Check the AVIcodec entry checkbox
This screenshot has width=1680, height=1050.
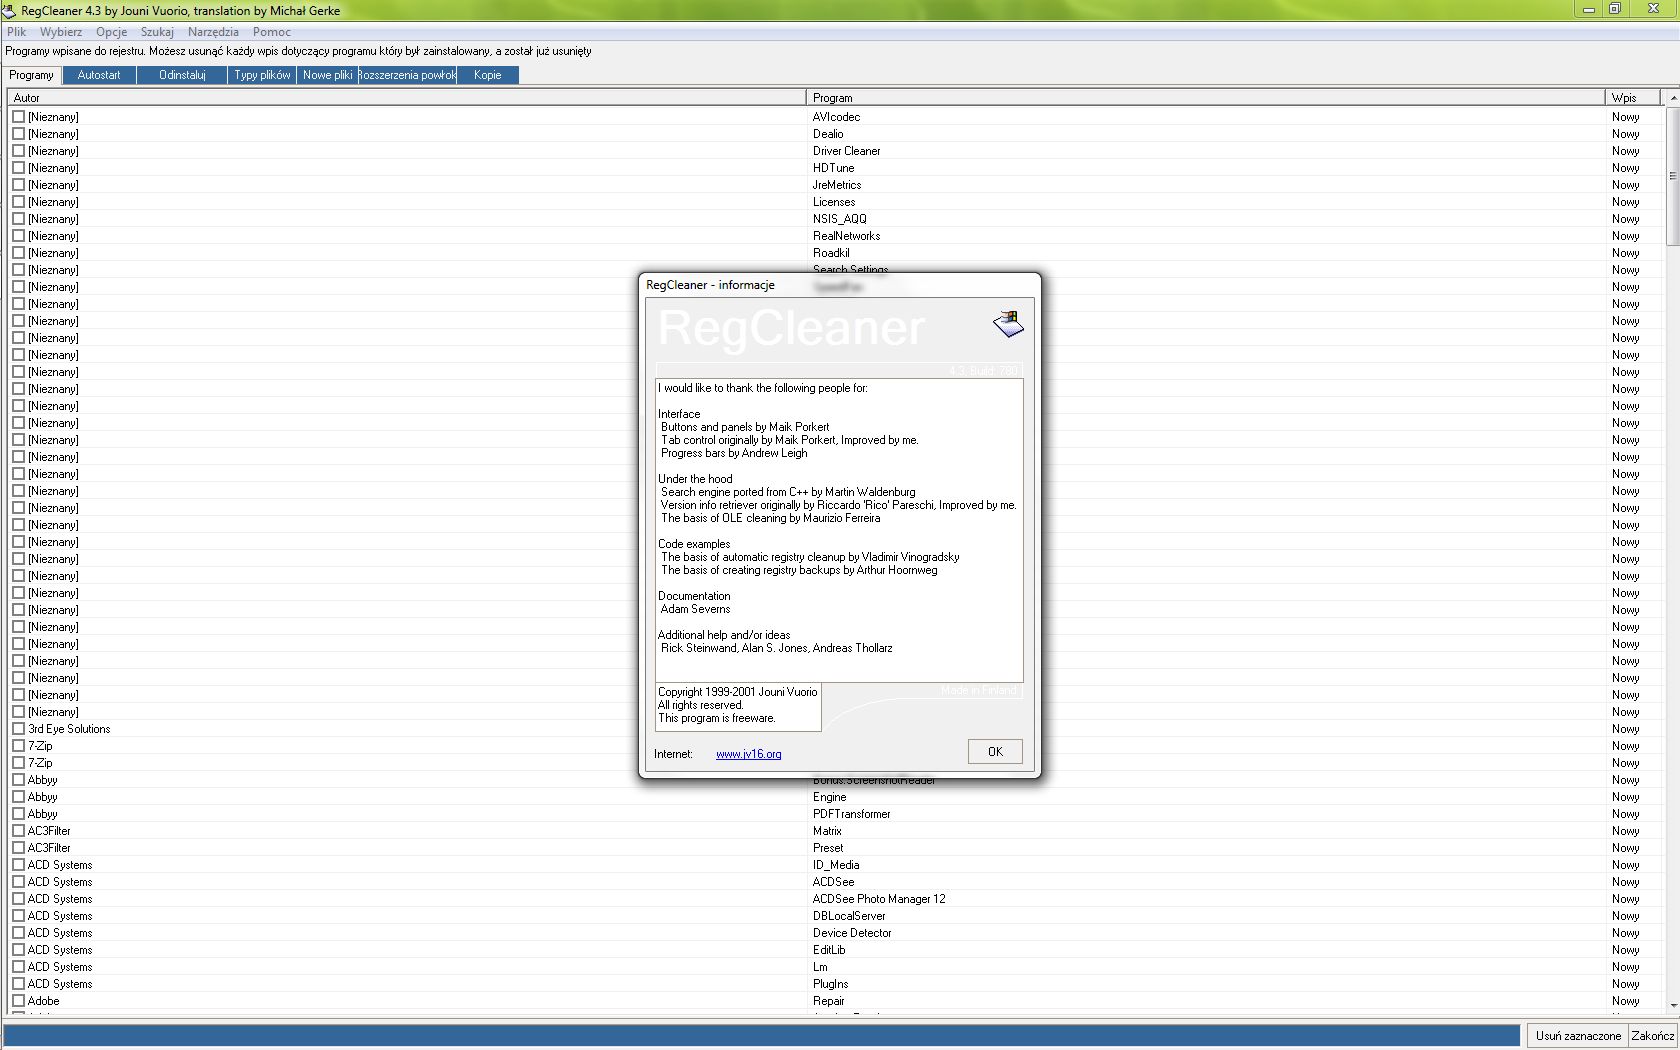18,117
